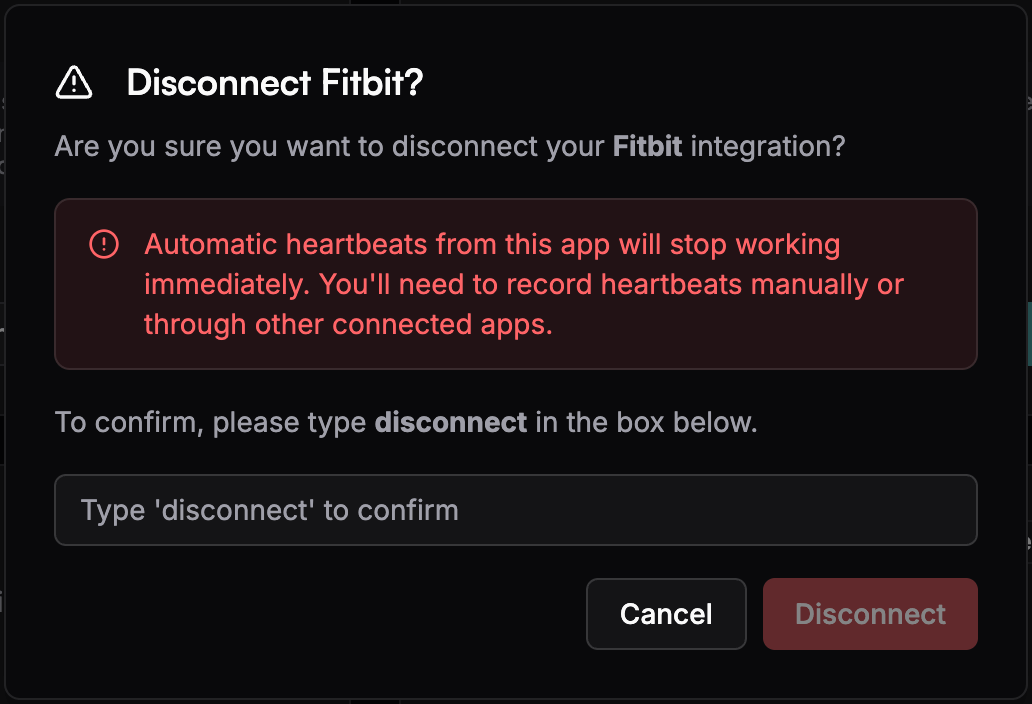Click "in the box below." text
Screen dimensions: 1032x704
point(646,422)
